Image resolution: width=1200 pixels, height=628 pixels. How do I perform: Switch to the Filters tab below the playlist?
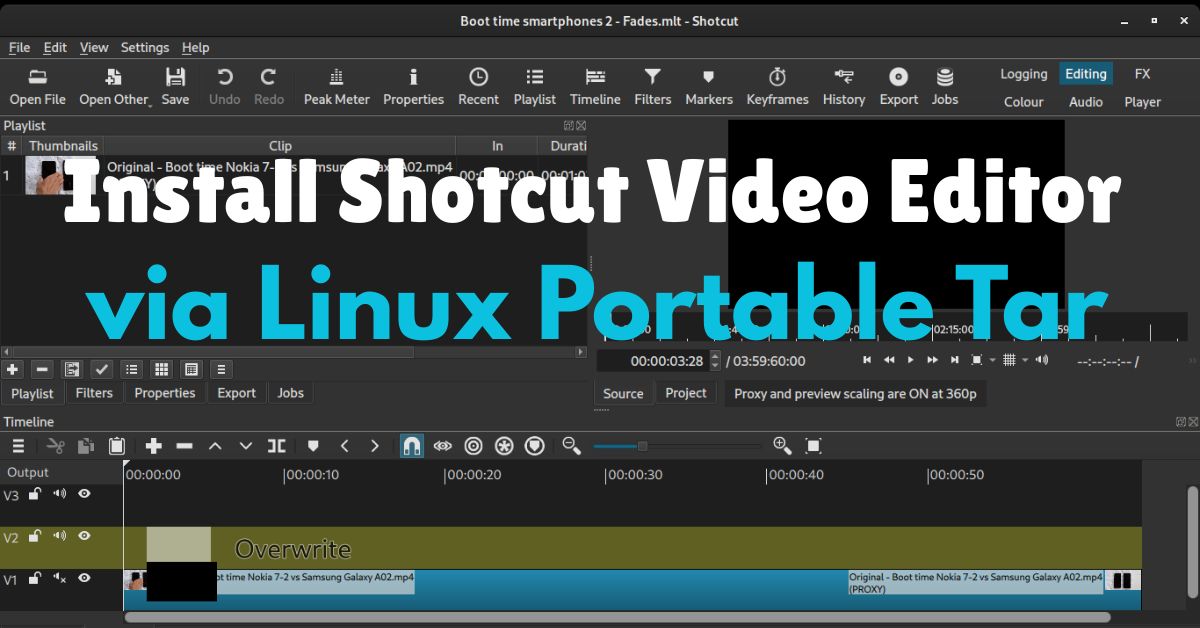pos(94,393)
